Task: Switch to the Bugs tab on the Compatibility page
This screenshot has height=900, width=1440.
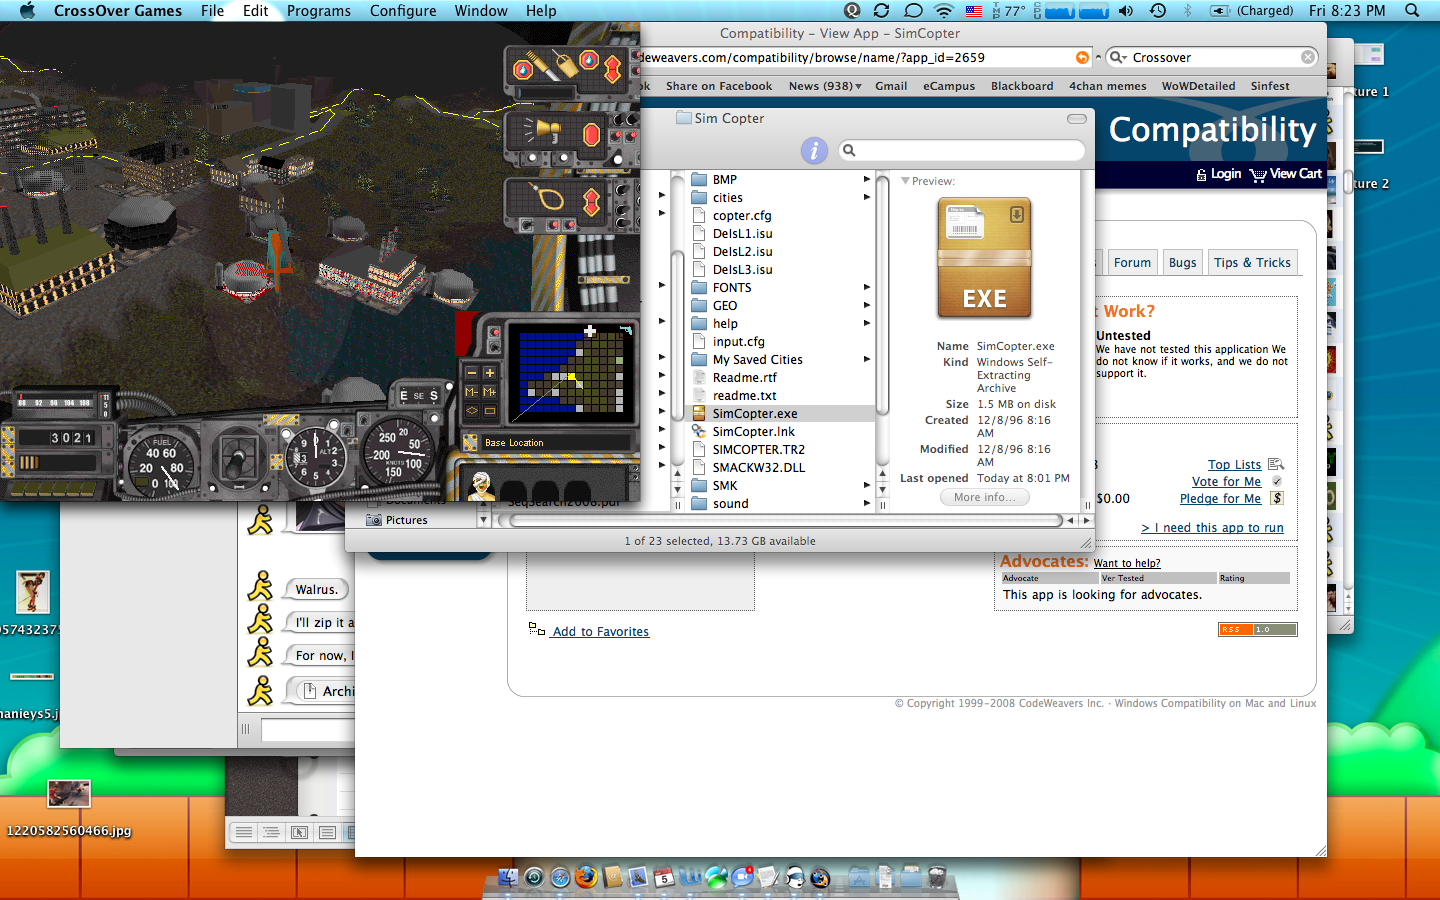Action: (x=1182, y=262)
